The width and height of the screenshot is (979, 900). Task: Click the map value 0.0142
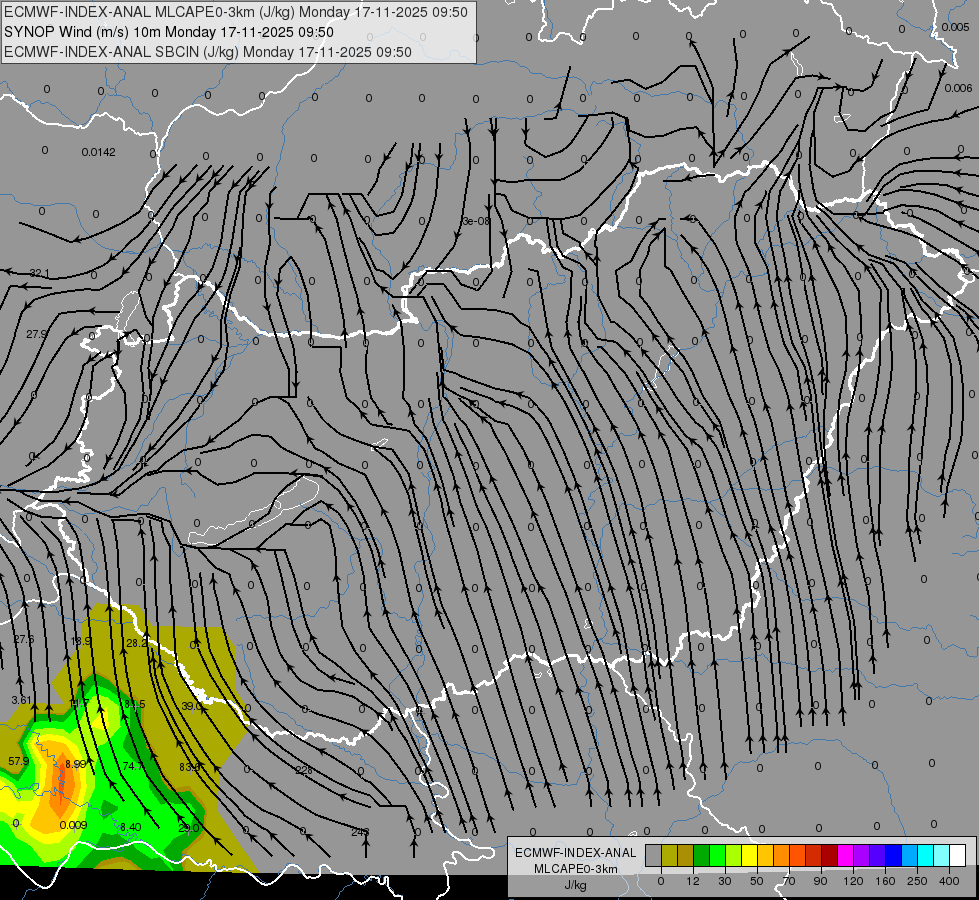point(98,152)
